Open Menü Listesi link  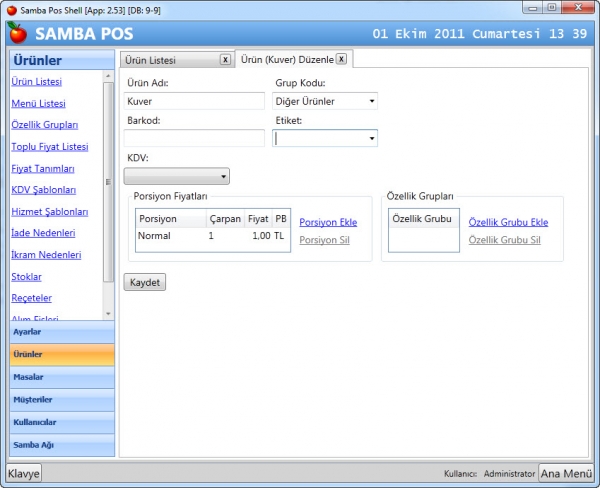38,103
